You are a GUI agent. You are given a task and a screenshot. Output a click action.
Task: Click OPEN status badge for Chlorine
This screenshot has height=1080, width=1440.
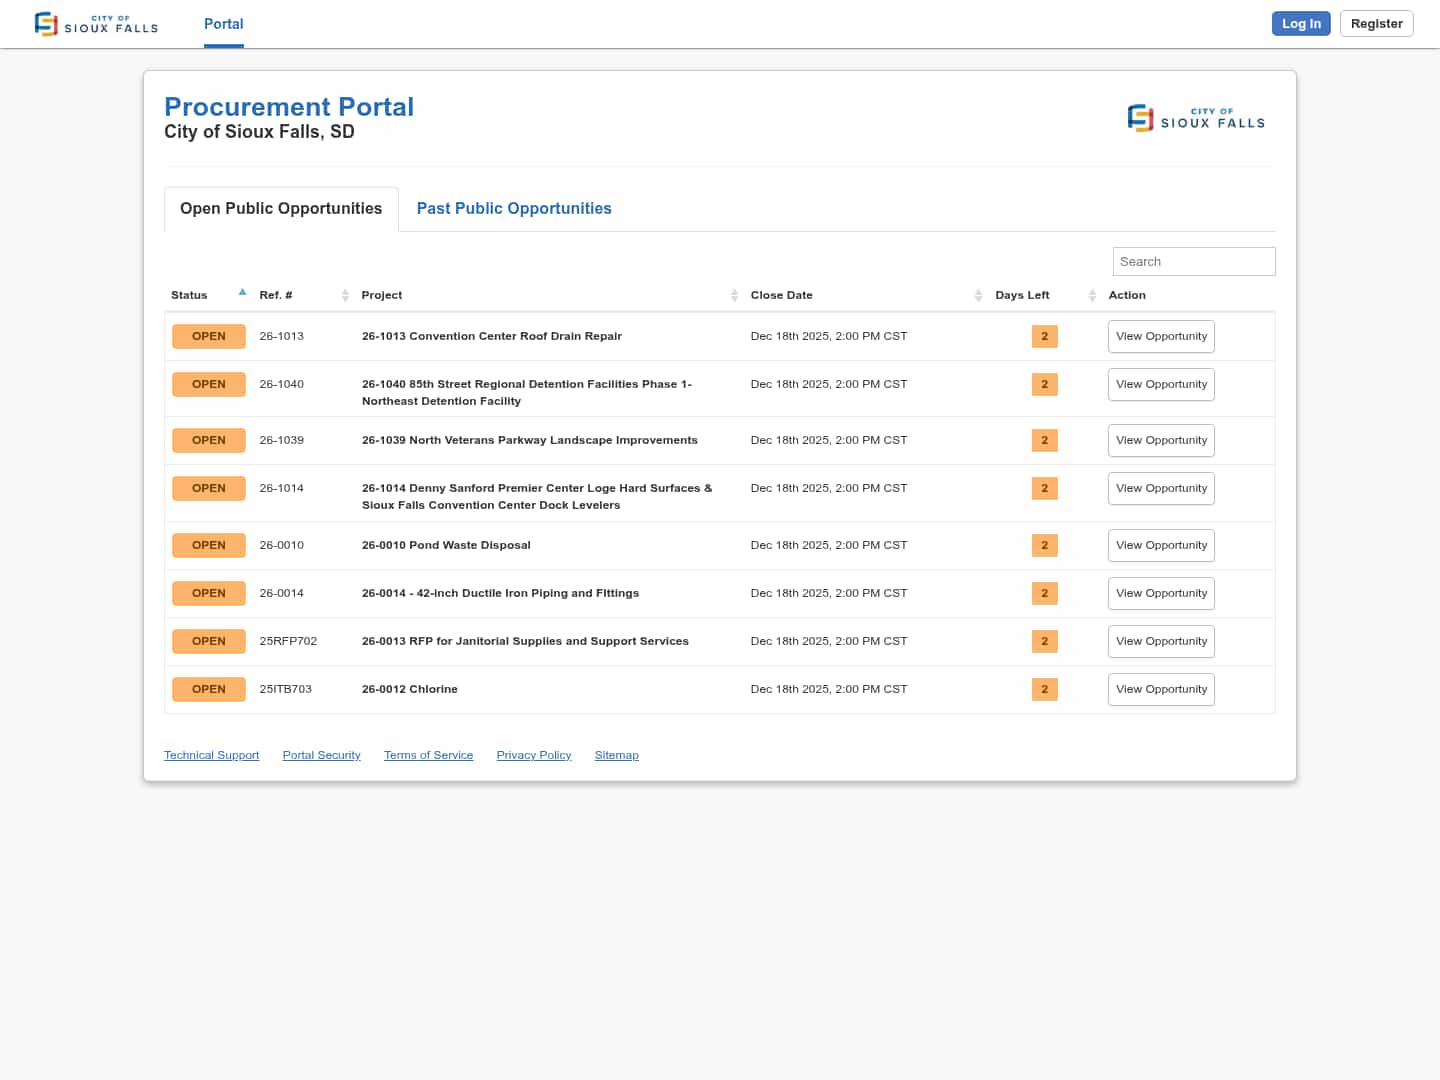click(x=208, y=689)
